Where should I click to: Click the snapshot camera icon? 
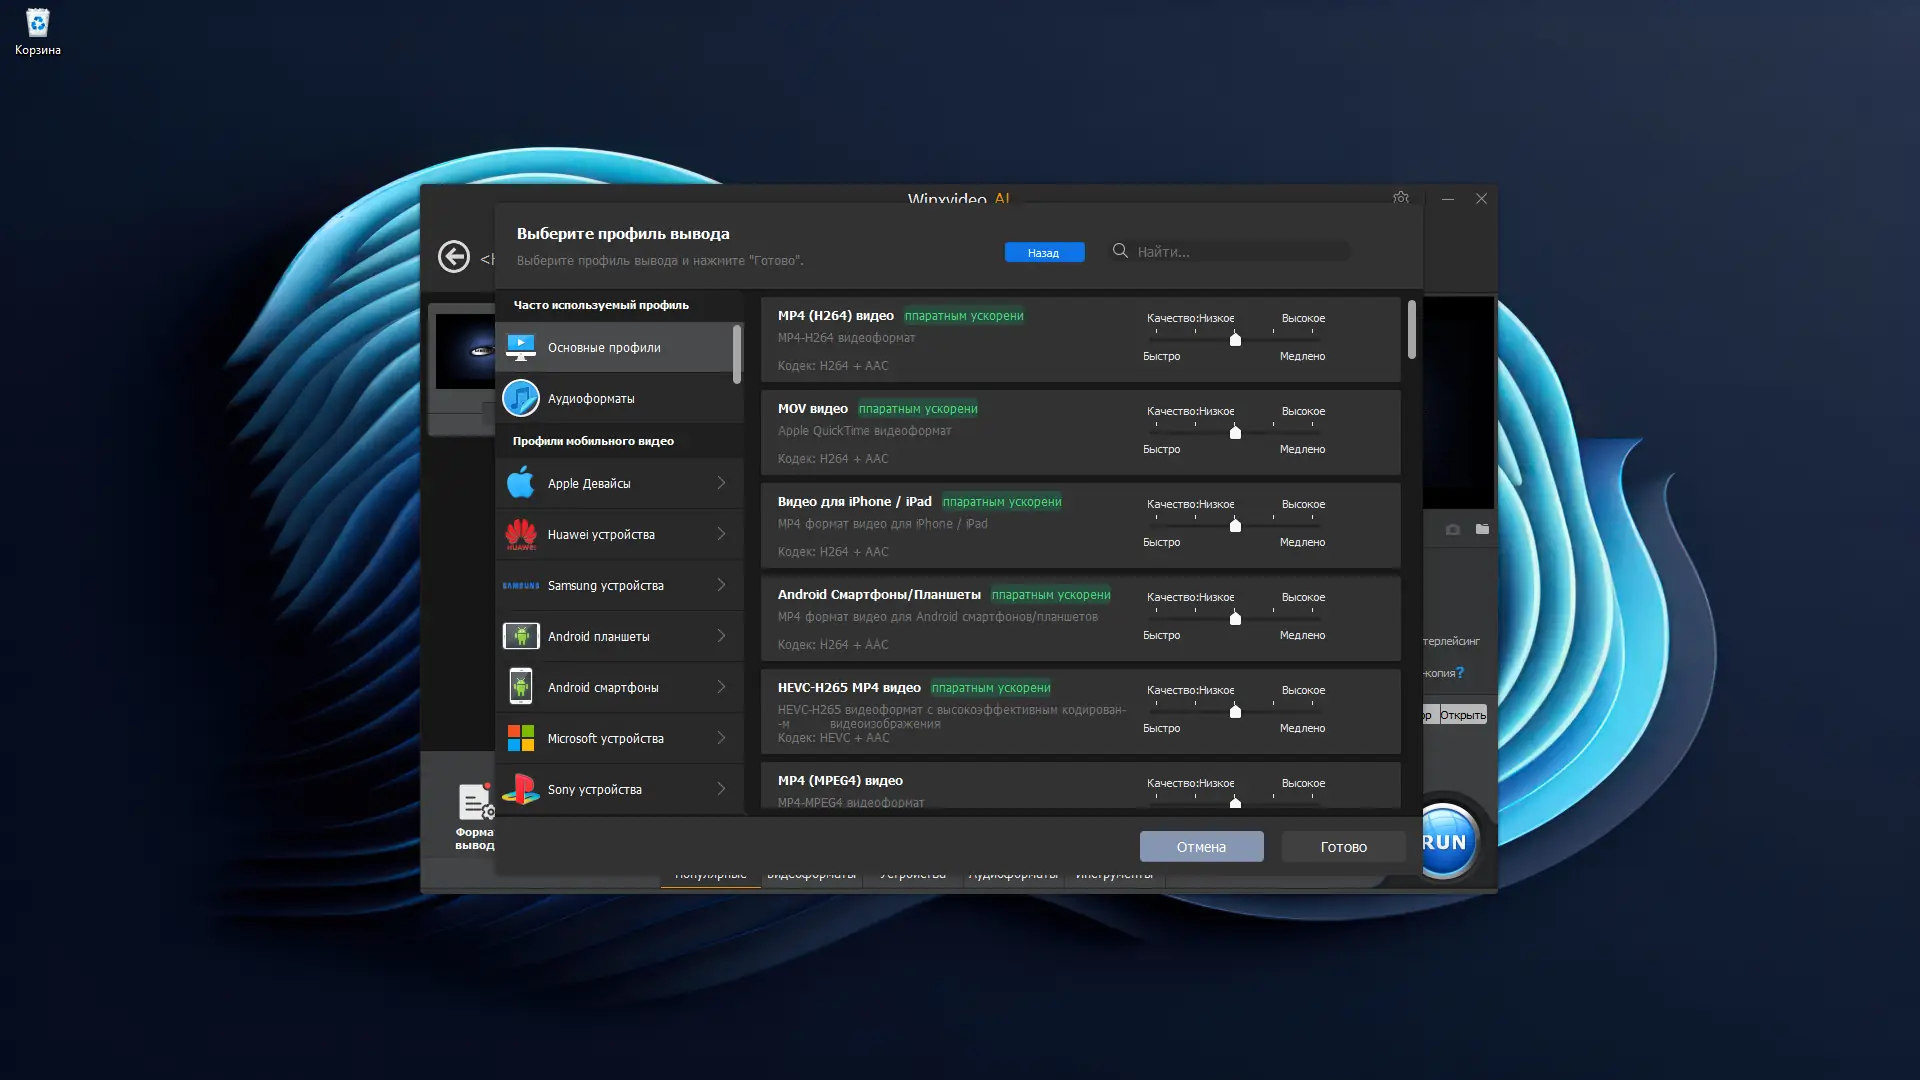click(1452, 529)
